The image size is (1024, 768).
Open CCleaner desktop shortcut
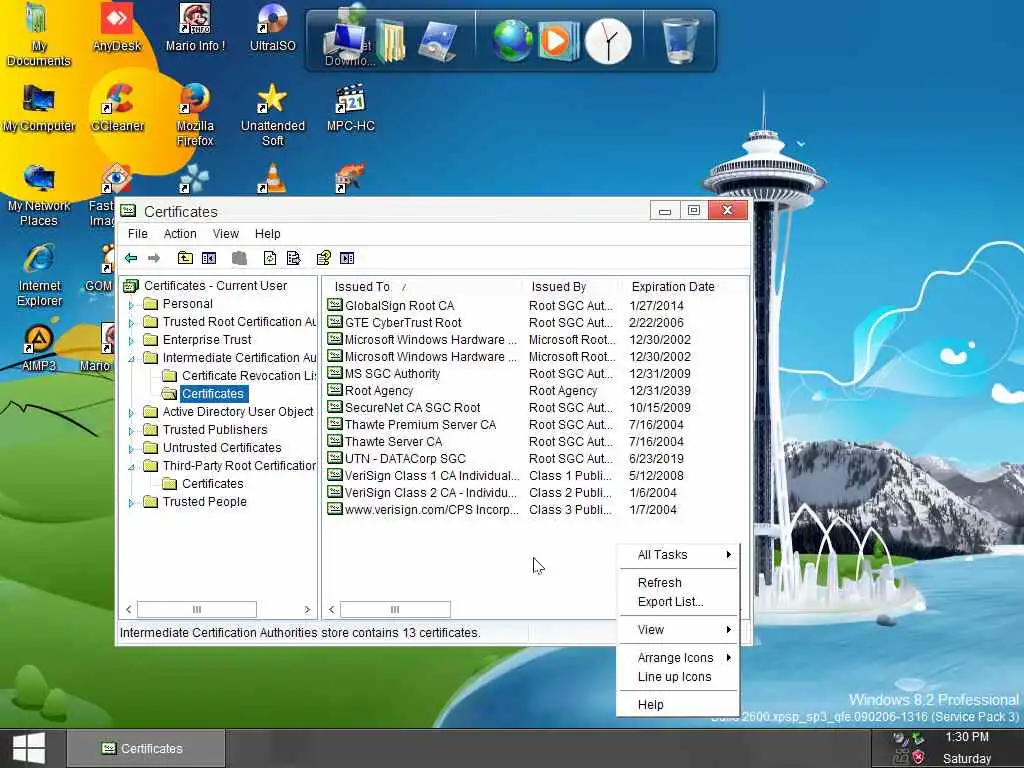point(117,108)
